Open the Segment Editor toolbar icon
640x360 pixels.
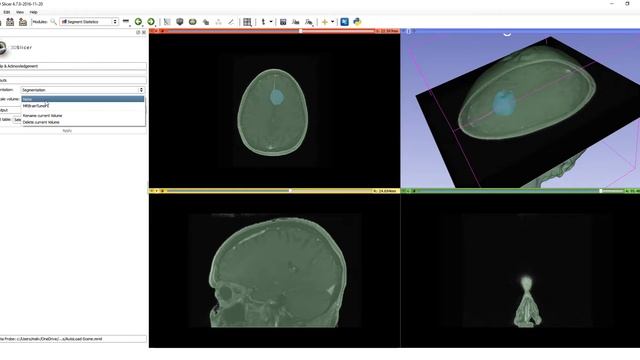click(x=231, y=22)
